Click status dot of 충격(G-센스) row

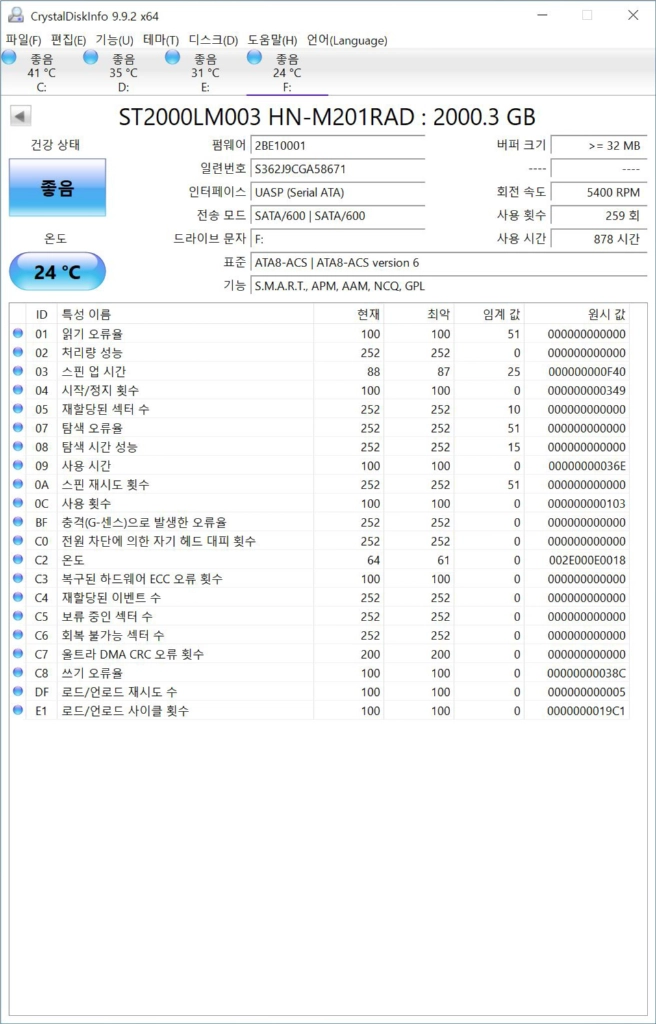coord(18,522)
